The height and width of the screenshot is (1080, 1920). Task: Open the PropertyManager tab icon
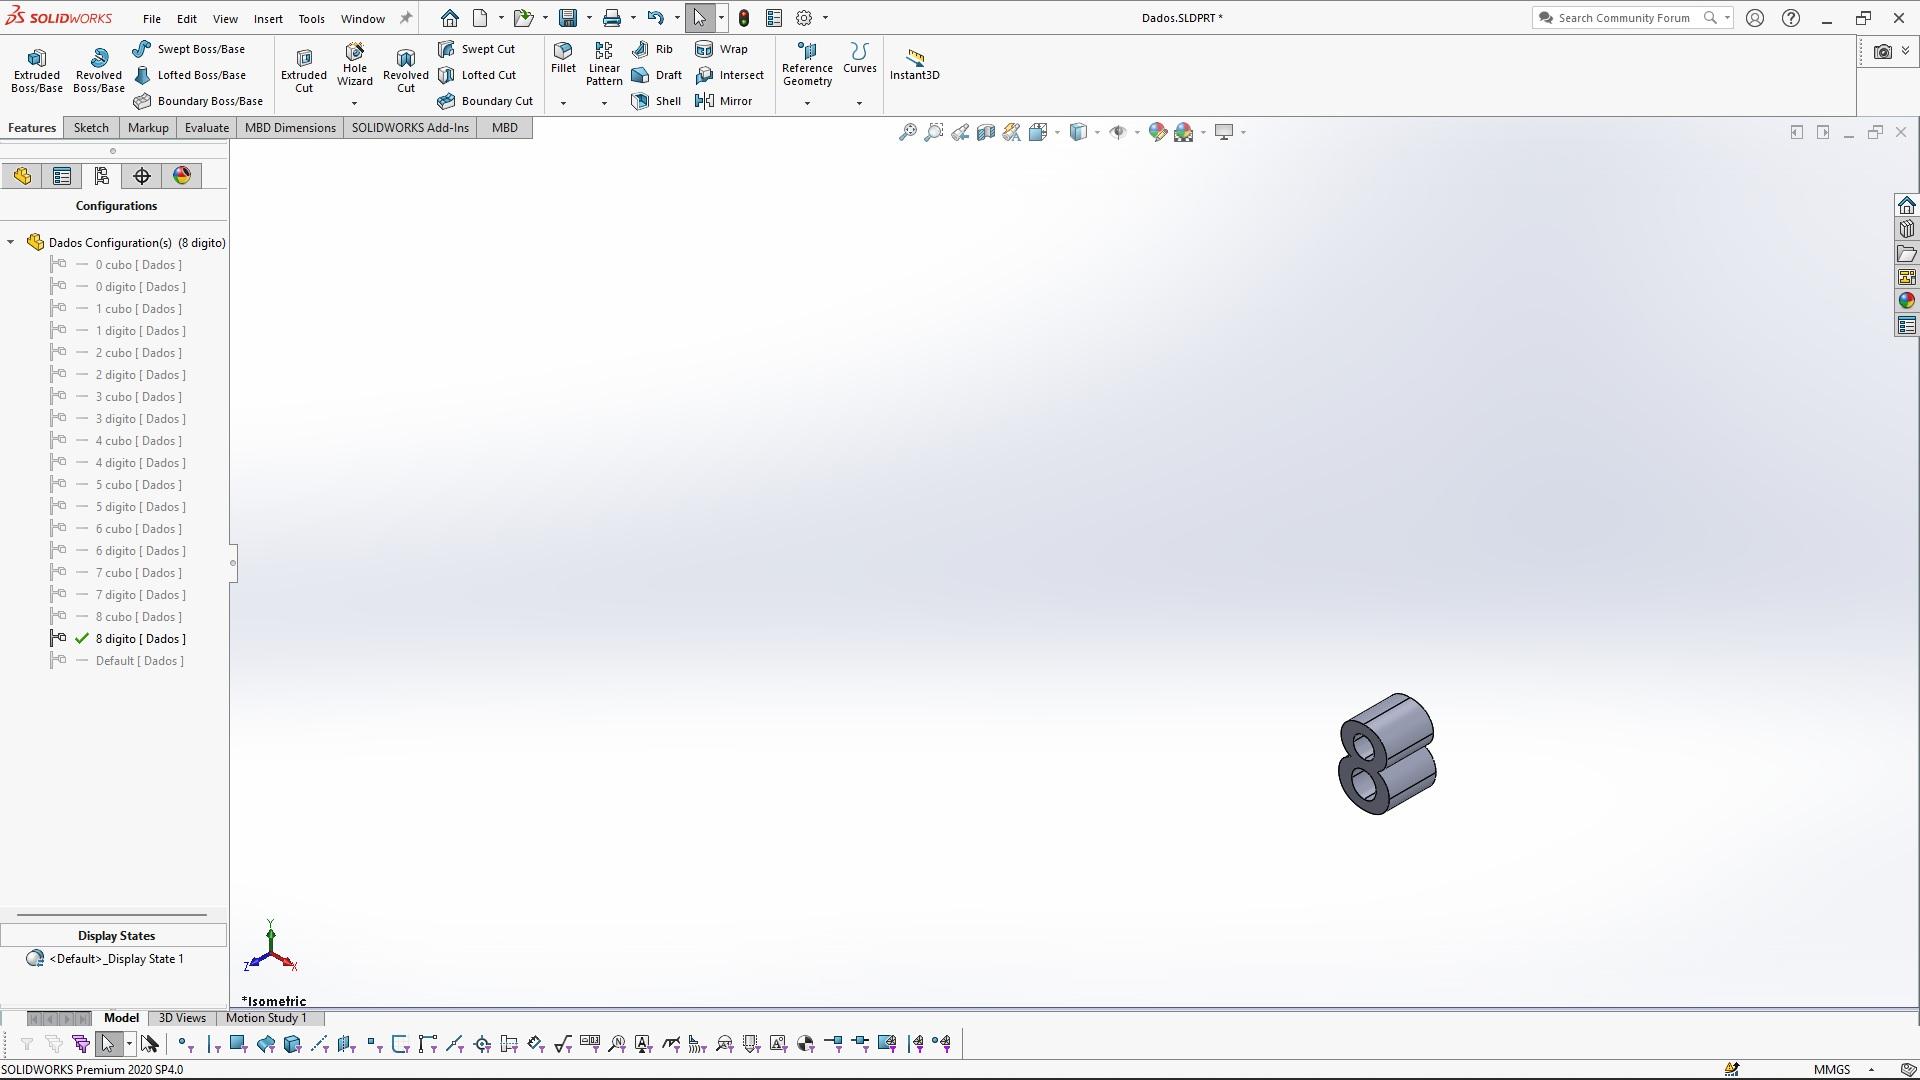coord(62,176)
